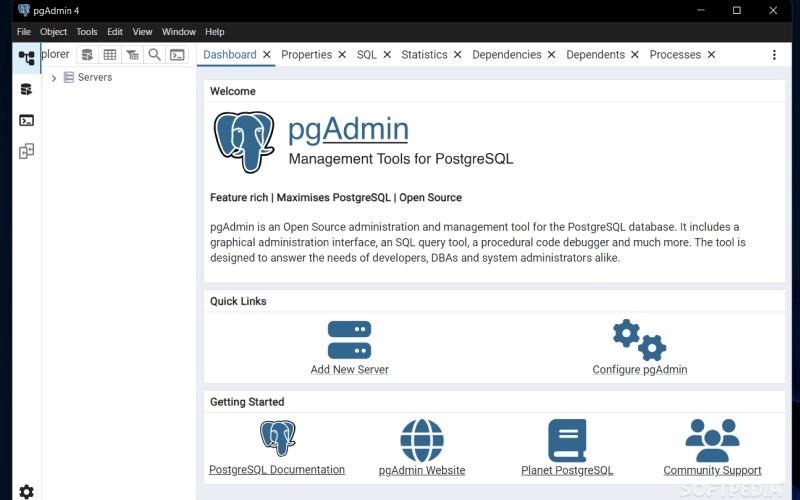The width and height of the screenshot is (800, 500).
Task: Click the Search Objects magnifier icon
Action: 155,55
